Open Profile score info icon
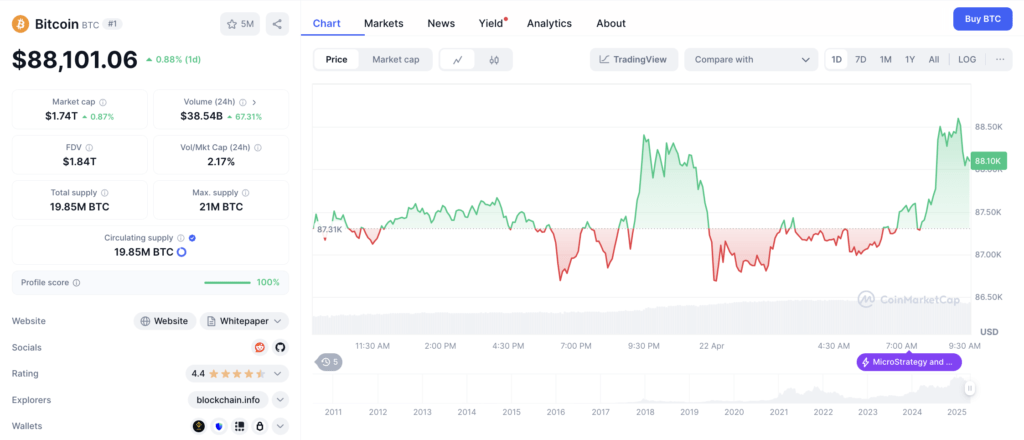 [76, 283]
